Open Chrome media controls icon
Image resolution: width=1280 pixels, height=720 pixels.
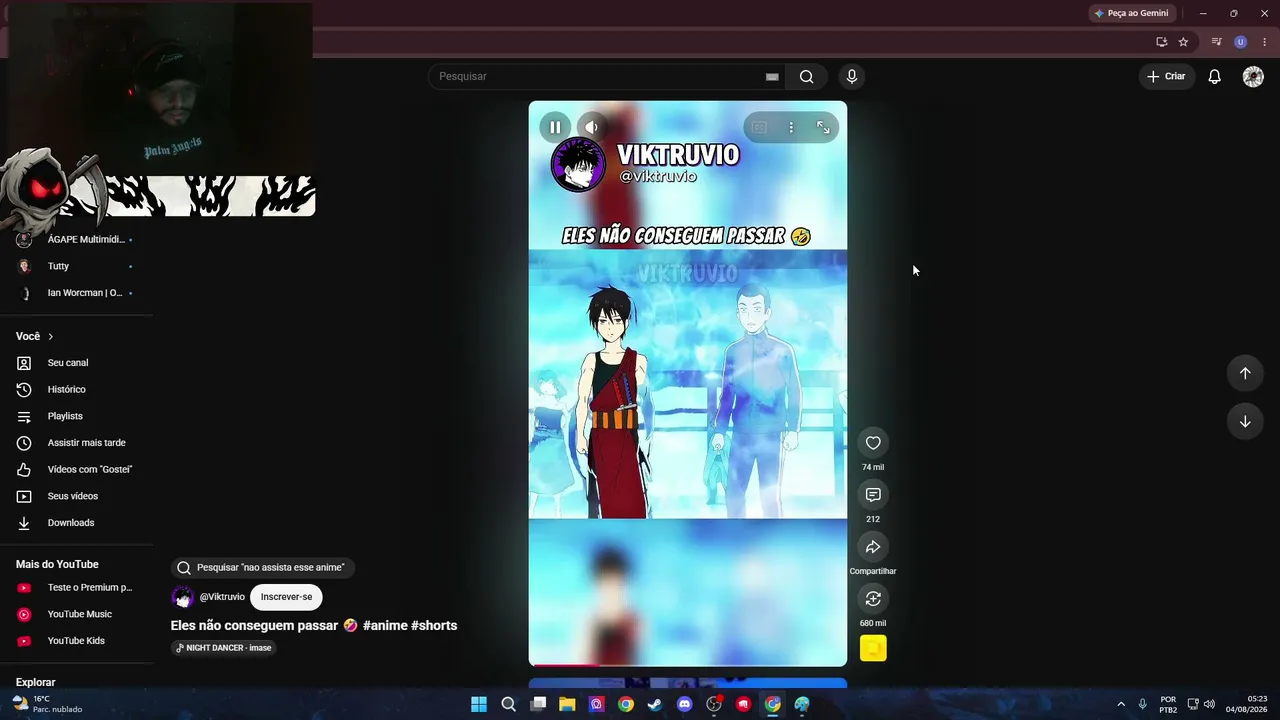(1216, 42)
